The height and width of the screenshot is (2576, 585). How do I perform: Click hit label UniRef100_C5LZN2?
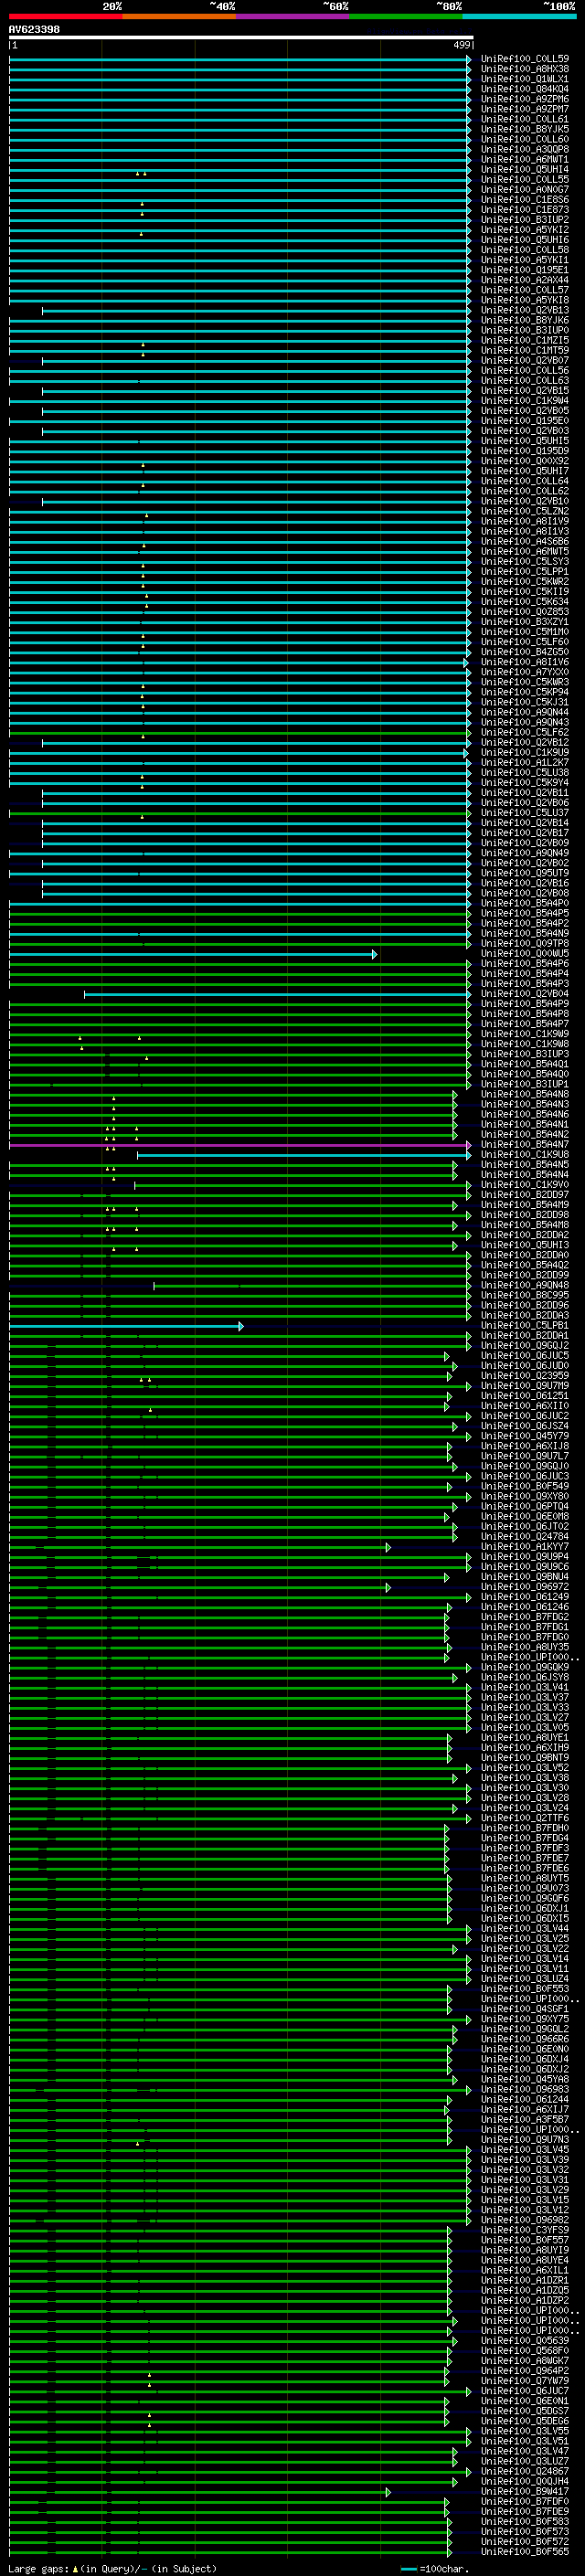(525, 512)
